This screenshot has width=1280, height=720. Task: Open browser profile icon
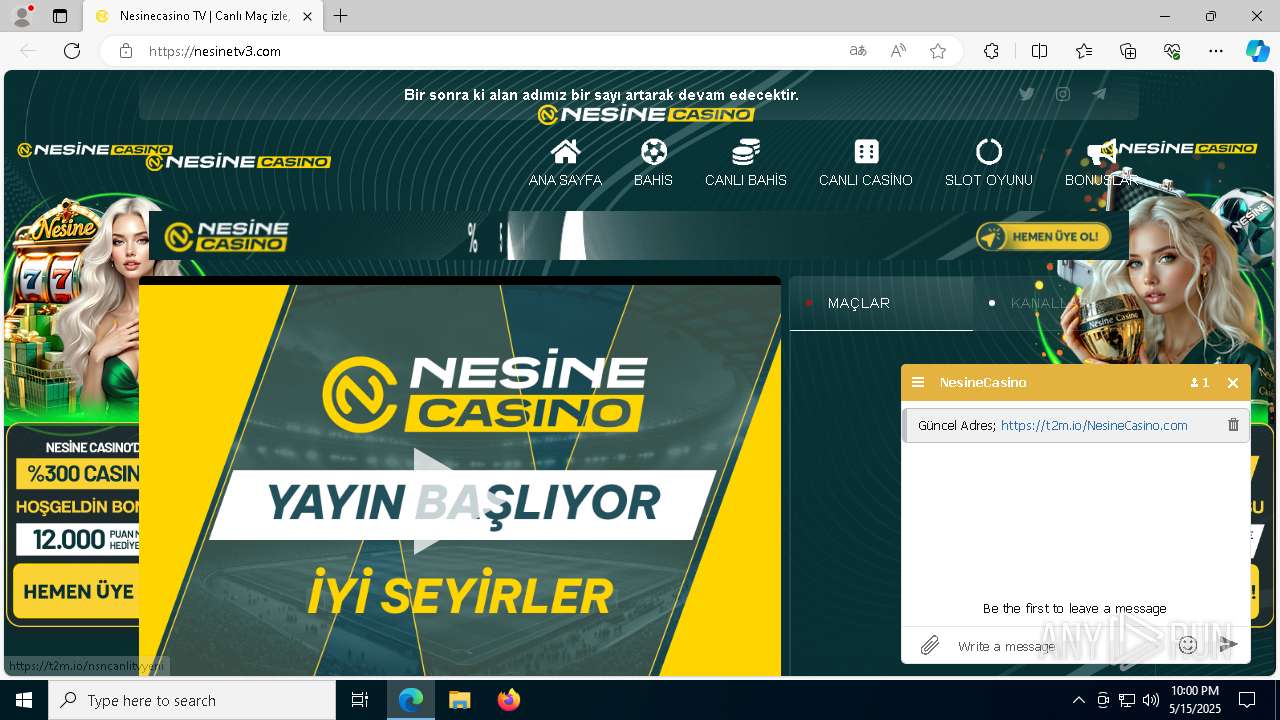click(21, 16)
